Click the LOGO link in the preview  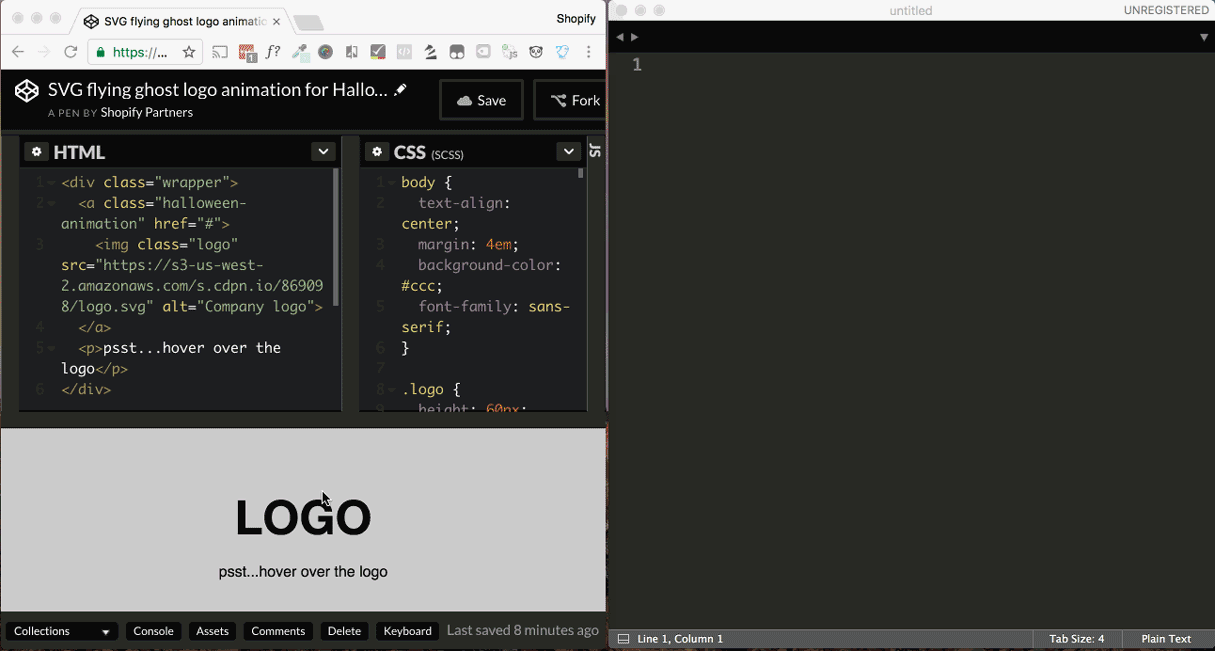(303, 517)
